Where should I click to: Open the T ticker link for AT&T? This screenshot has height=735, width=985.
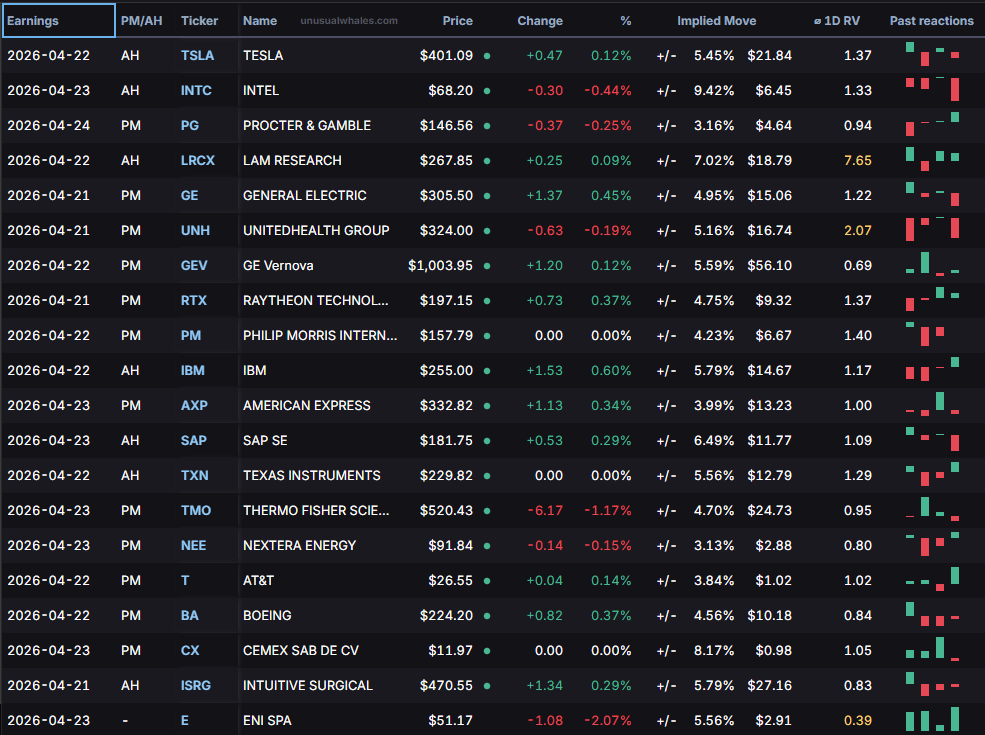tap(185, 581)
